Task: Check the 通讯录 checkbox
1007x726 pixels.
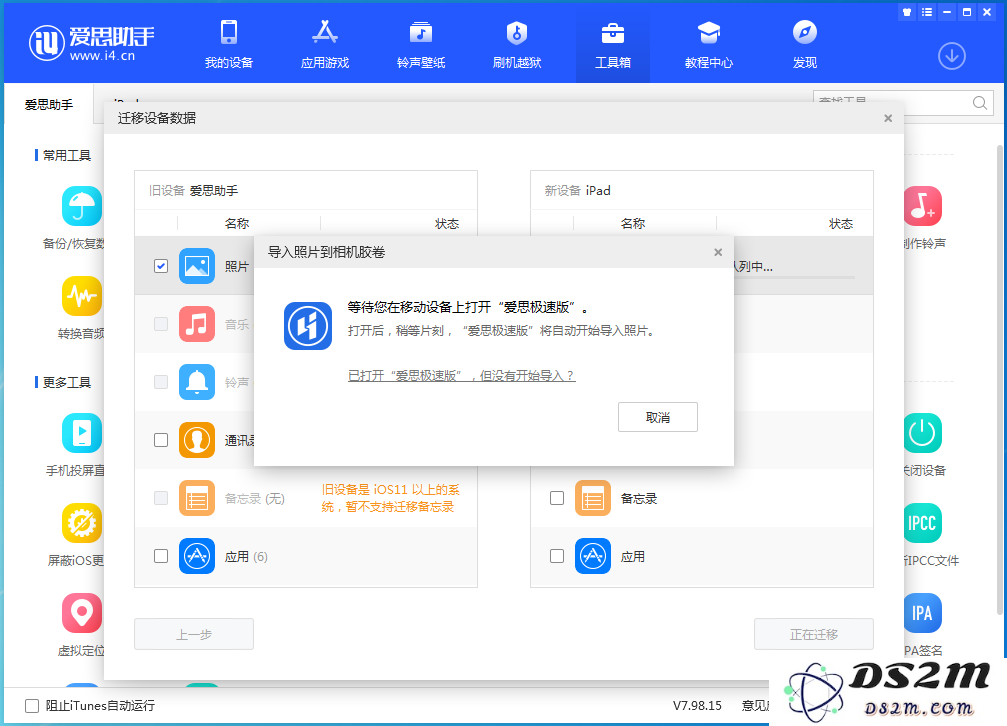Action: coord(161,440)
